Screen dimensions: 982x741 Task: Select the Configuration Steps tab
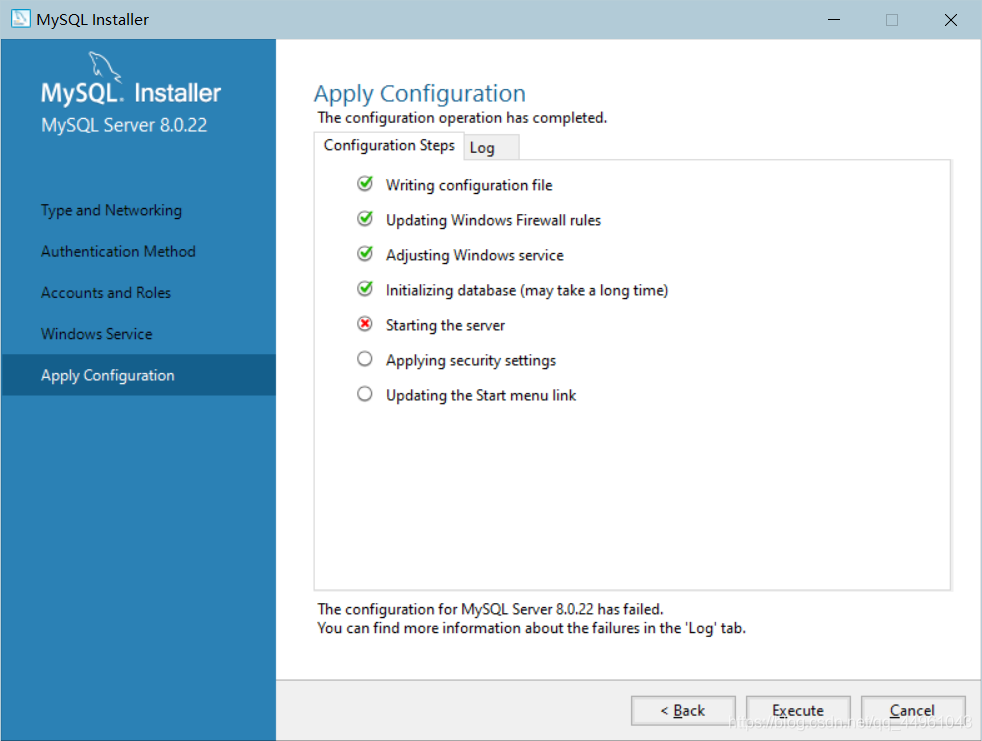[x=389, y=145]
